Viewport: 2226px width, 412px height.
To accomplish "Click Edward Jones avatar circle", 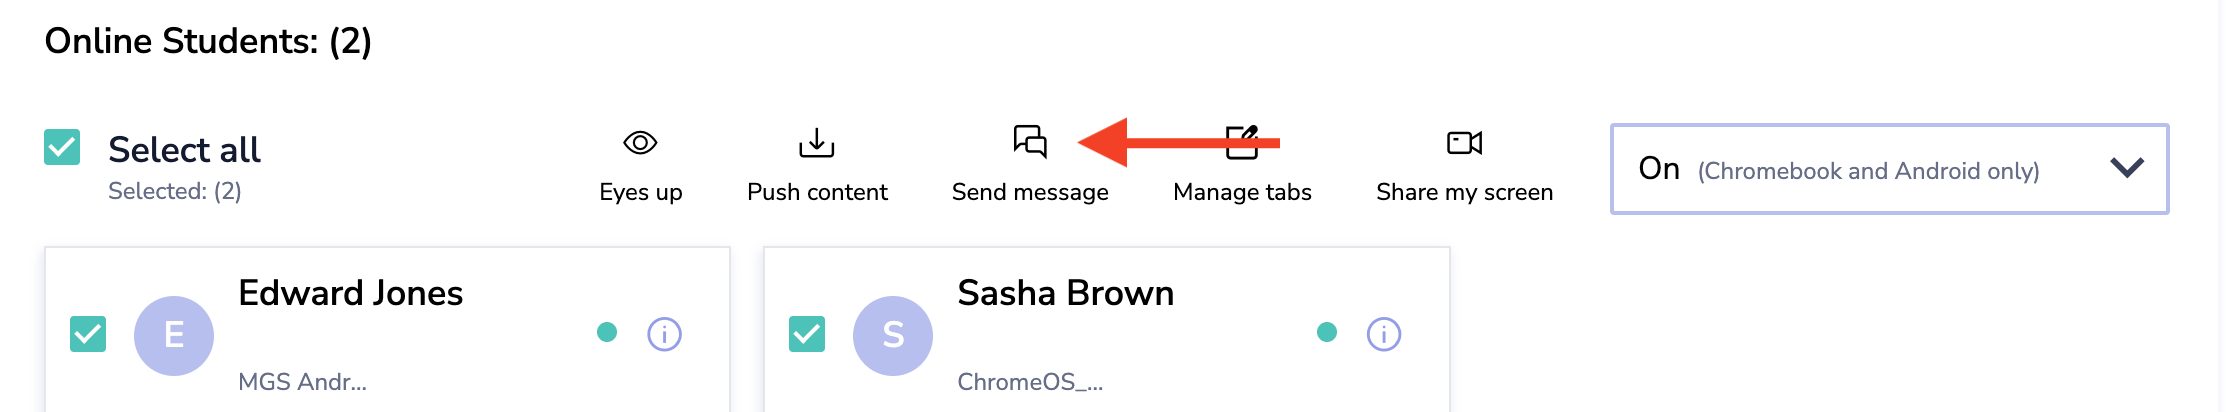I will click(174, 335).
